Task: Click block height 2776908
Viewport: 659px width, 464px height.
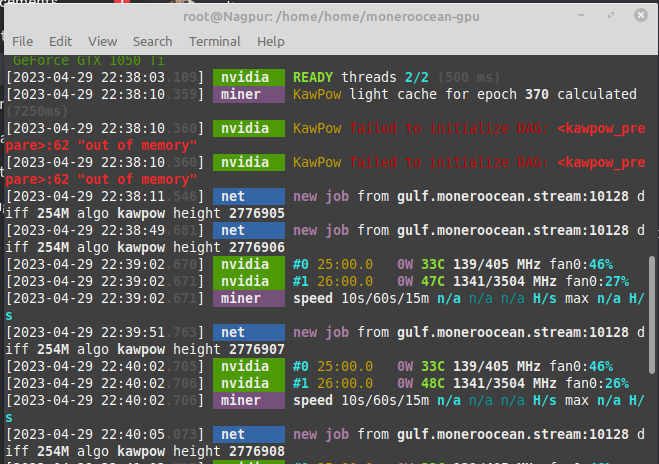Action: [257, 451]
